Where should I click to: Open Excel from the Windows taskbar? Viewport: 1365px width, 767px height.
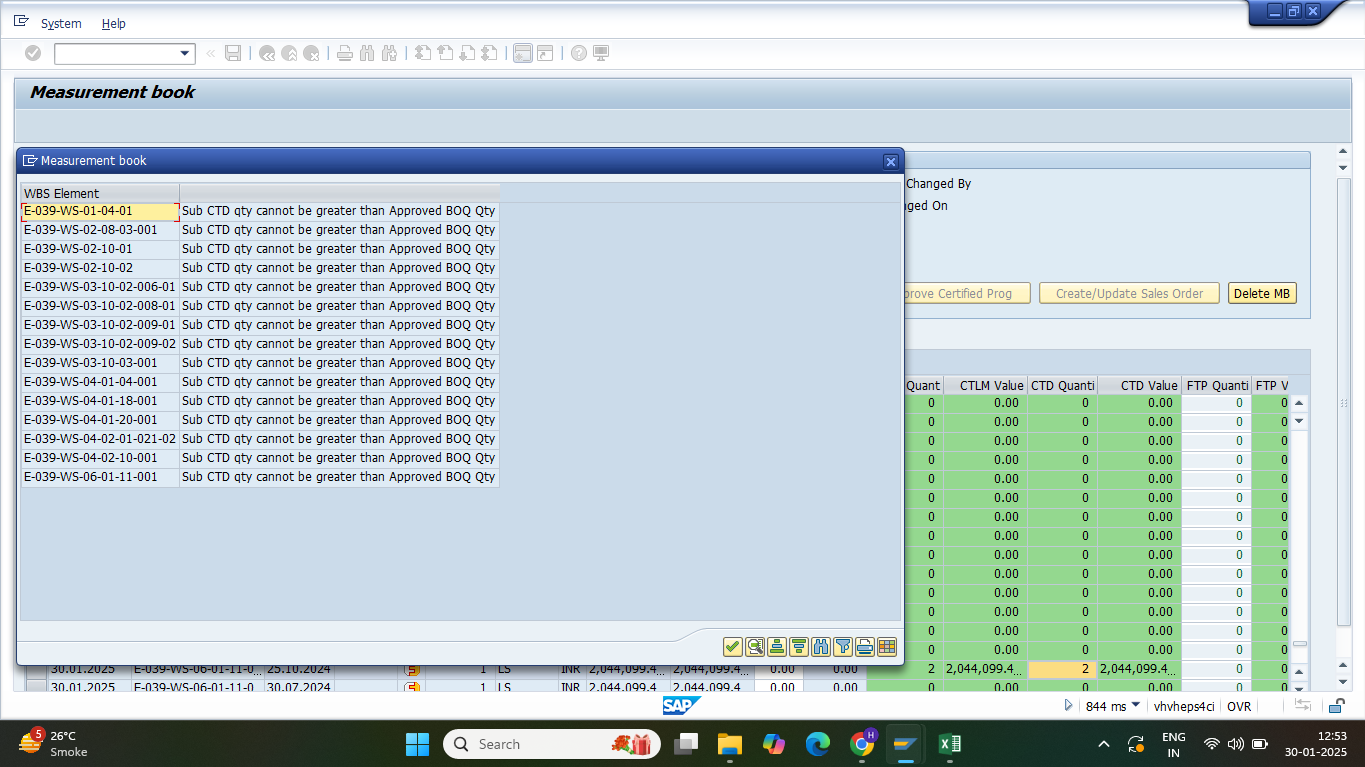click(950, 744)
